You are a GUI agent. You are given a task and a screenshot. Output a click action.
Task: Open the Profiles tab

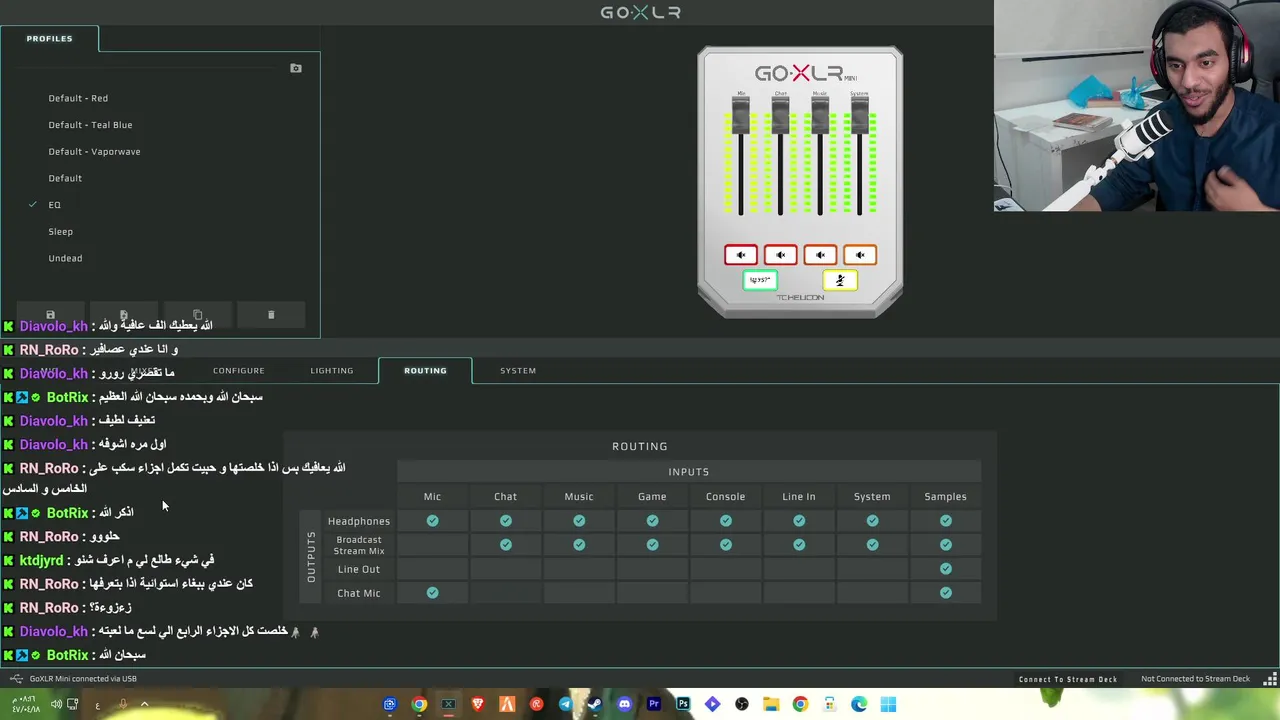(49, 38)
